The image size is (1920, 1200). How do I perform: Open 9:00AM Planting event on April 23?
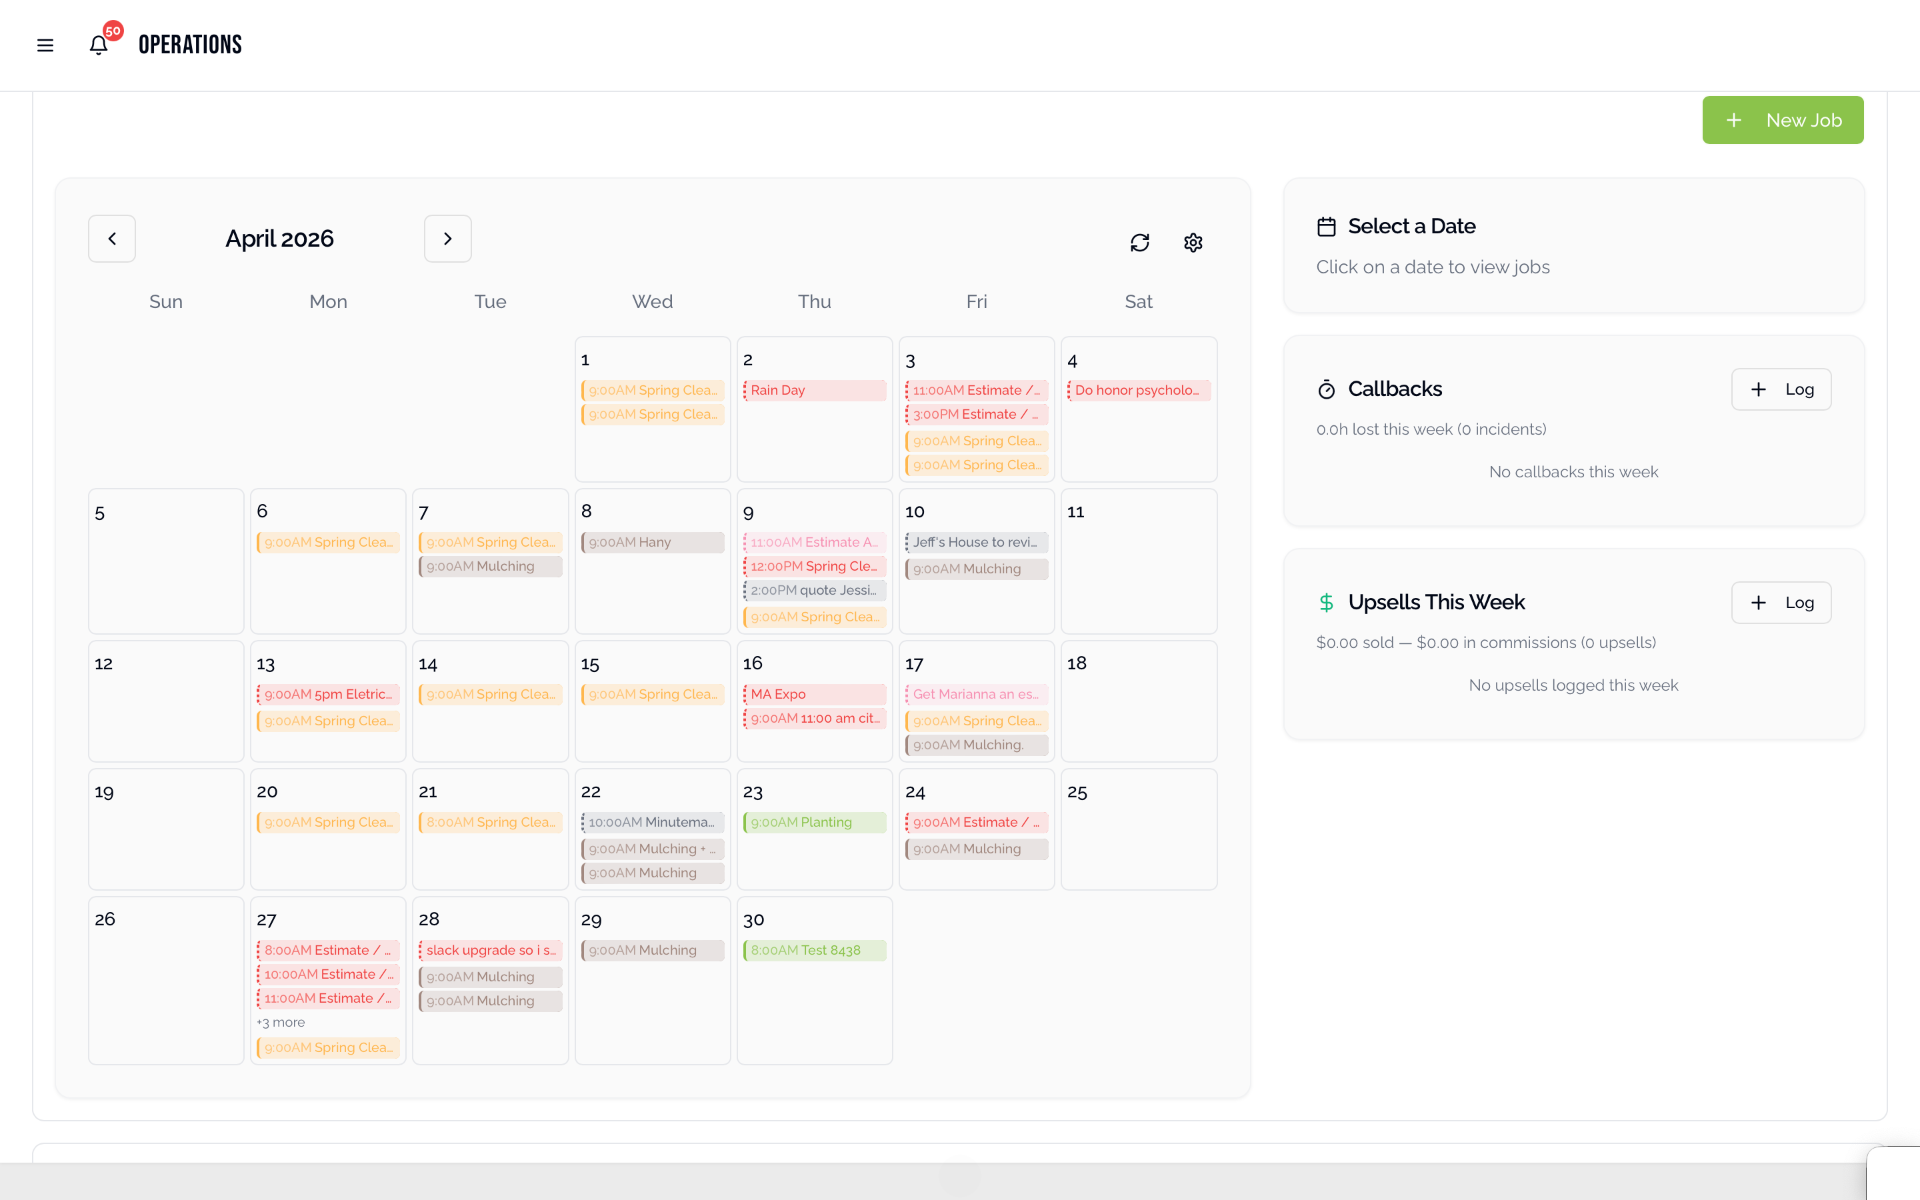pos(815,822)
